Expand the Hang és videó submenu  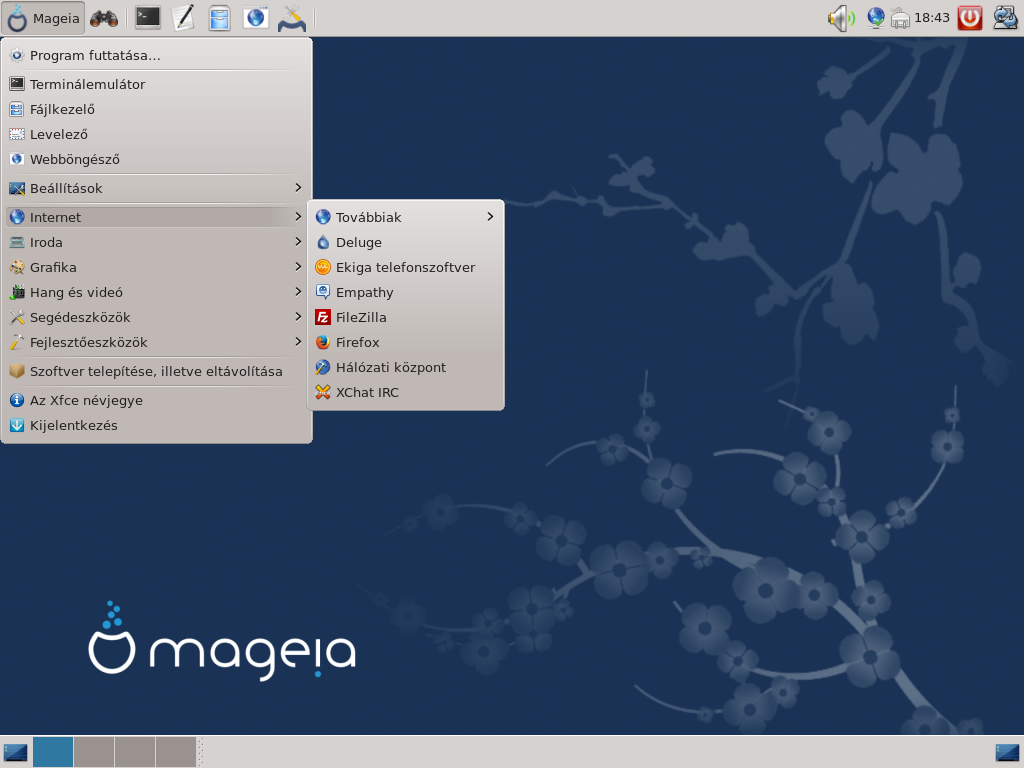tap(156, 293)
